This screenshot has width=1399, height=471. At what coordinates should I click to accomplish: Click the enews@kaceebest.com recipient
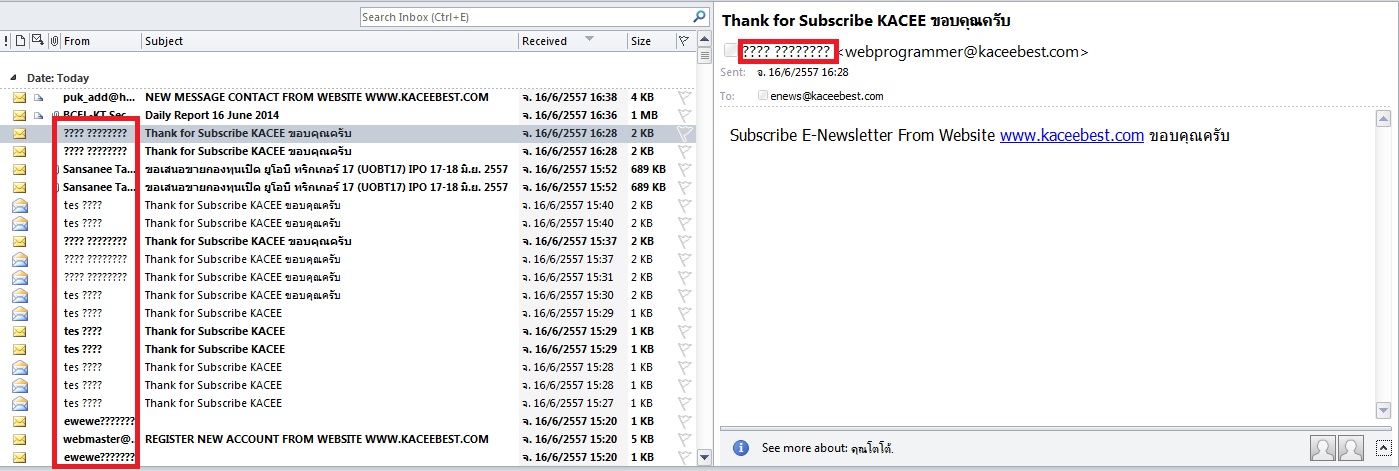pyautogui.click(x=827, y=96)
